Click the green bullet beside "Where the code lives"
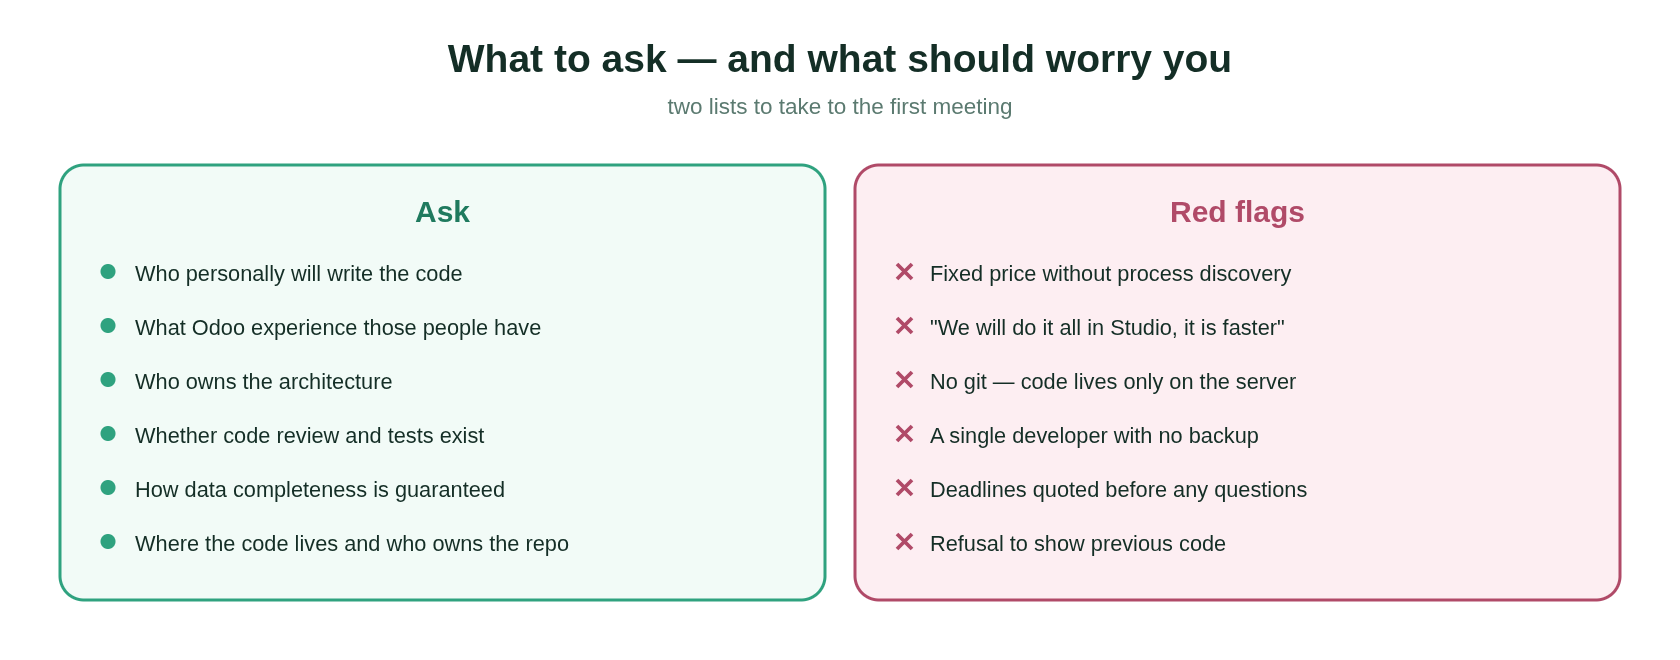The image size is (1680, 660). coord(108,542)
